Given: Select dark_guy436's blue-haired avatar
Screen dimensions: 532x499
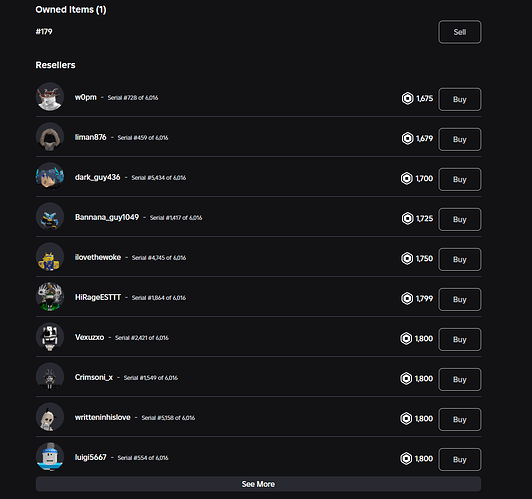Looking at the screenshot, I should point(50,177).
